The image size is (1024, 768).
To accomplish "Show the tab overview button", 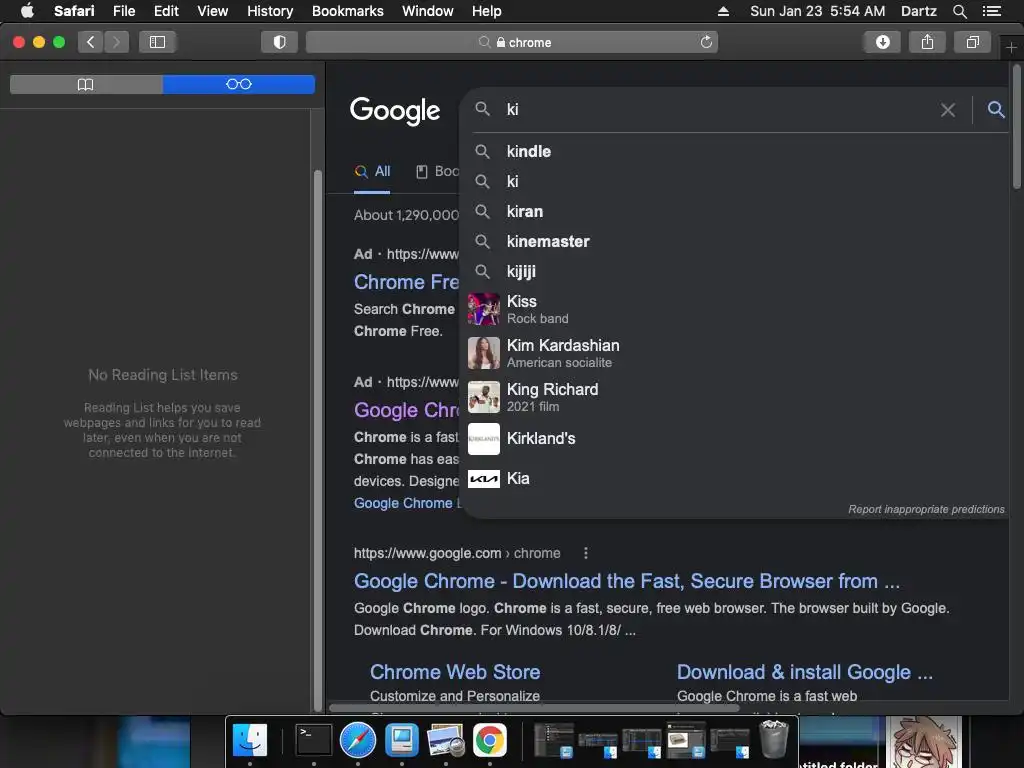I will 972,42.
